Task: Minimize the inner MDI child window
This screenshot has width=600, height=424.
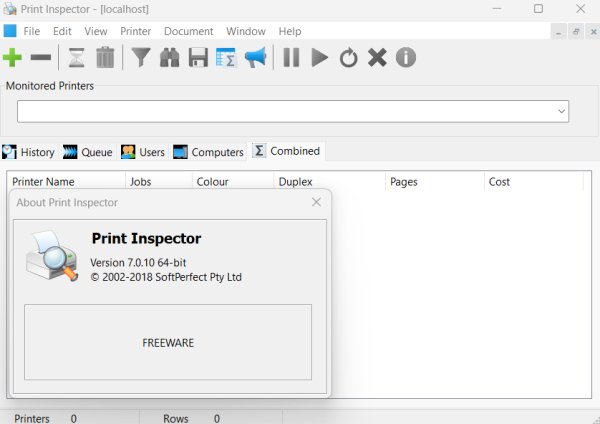Action: (x=559, y=32)
